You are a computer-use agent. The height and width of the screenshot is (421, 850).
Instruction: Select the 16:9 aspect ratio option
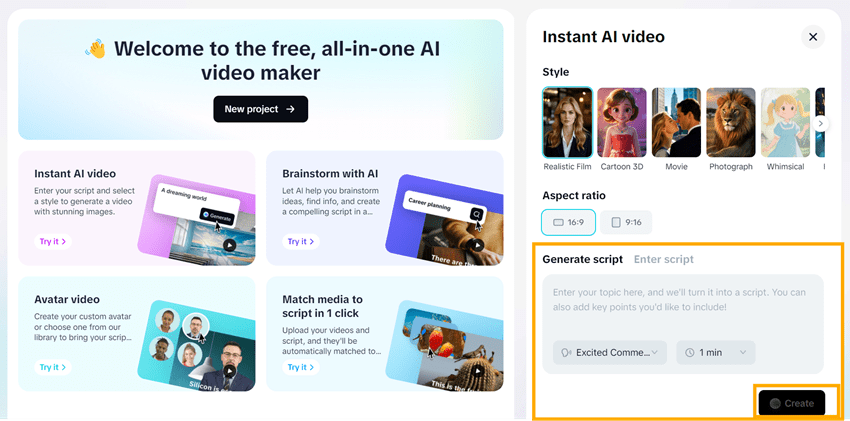tap(568, 222)
